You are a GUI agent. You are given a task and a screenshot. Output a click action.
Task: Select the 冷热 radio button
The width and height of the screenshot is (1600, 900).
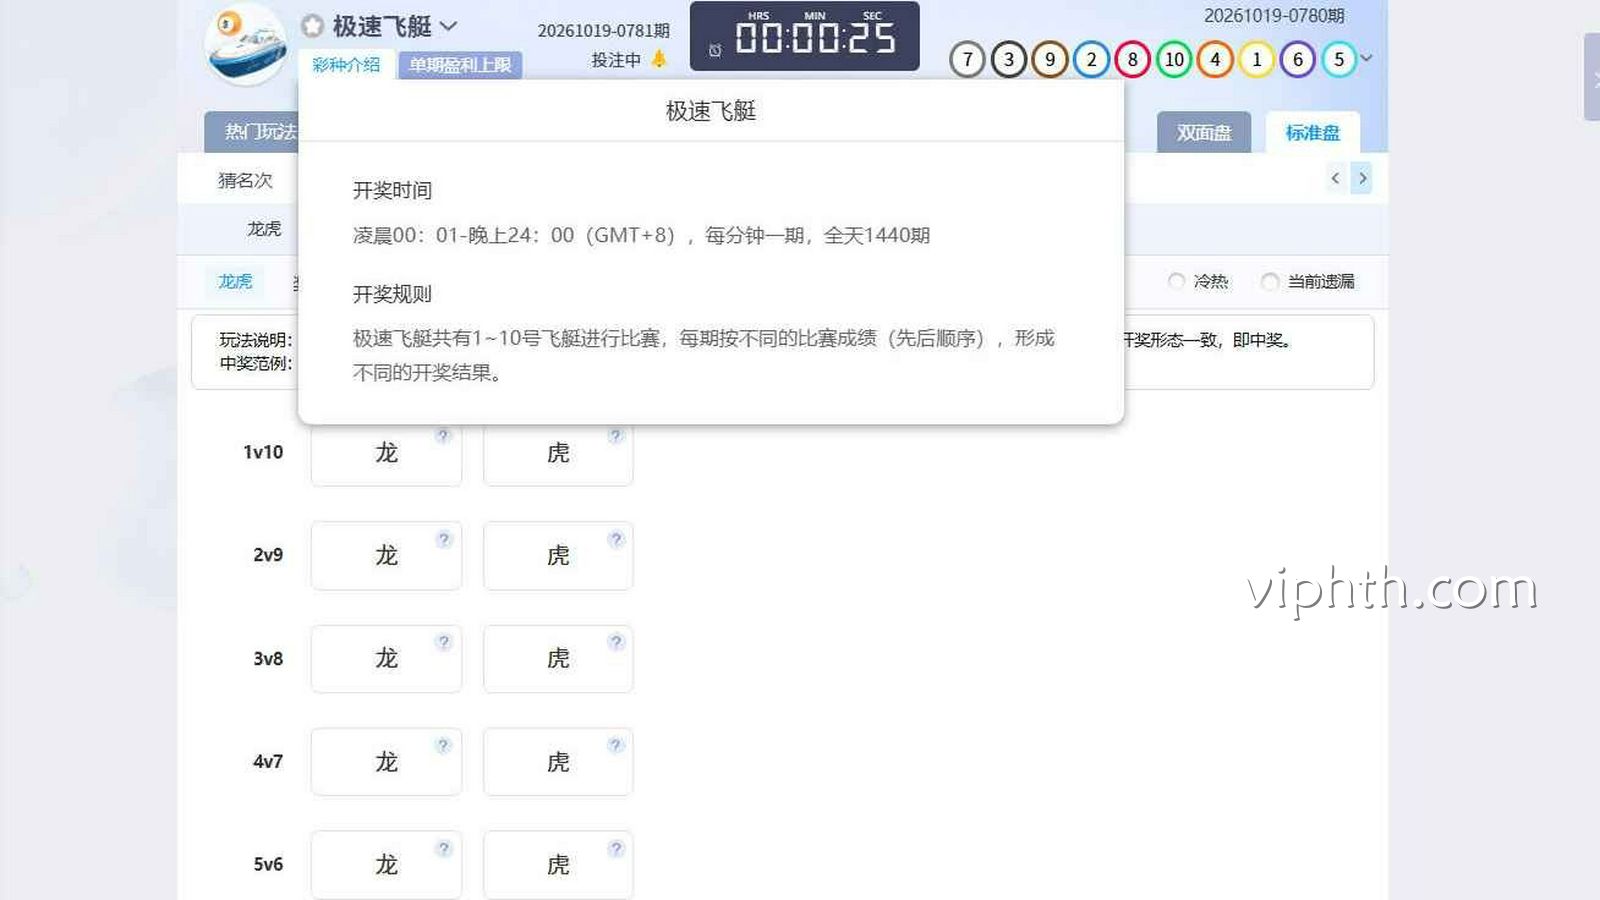click(x=1177, y=281)
